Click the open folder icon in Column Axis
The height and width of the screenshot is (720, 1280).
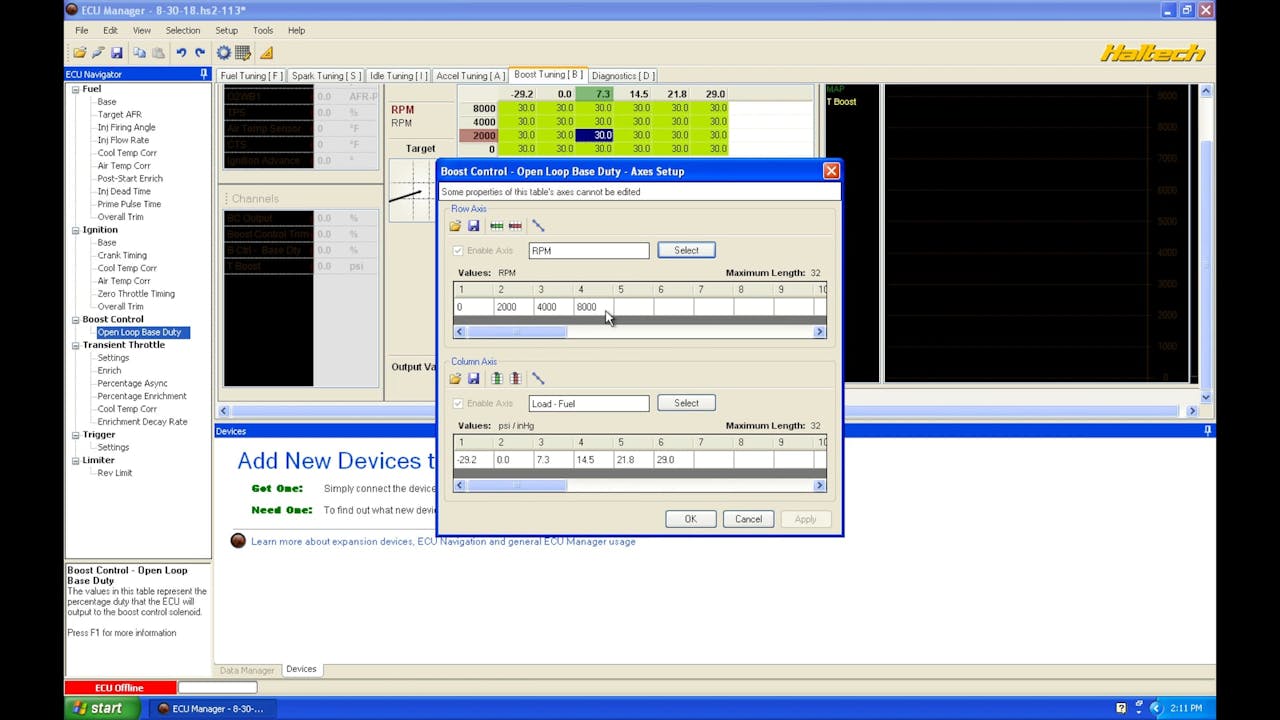point(455,379)
